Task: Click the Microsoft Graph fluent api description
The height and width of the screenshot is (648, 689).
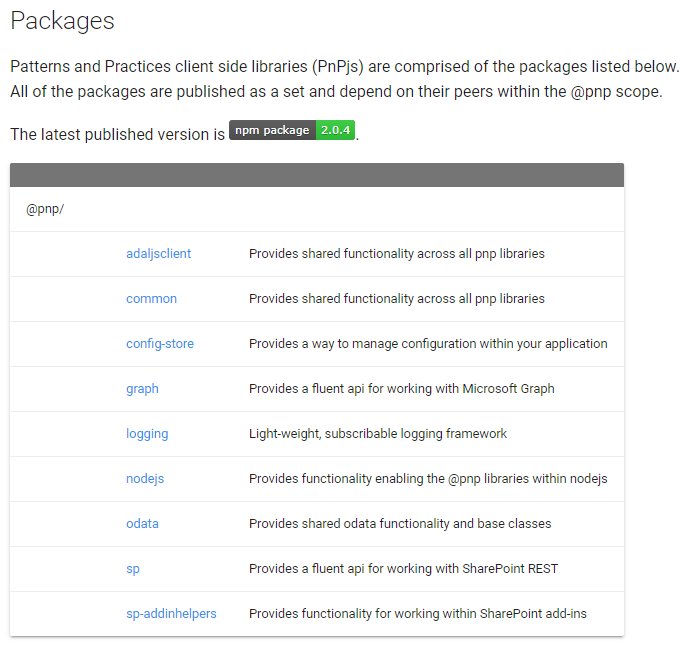Action: point(401,389)
